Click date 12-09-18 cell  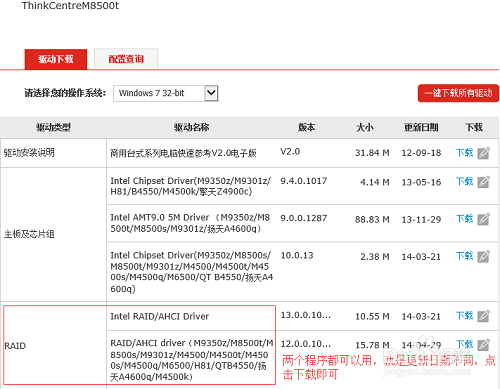pyautogui.click(x=421, y=153)
